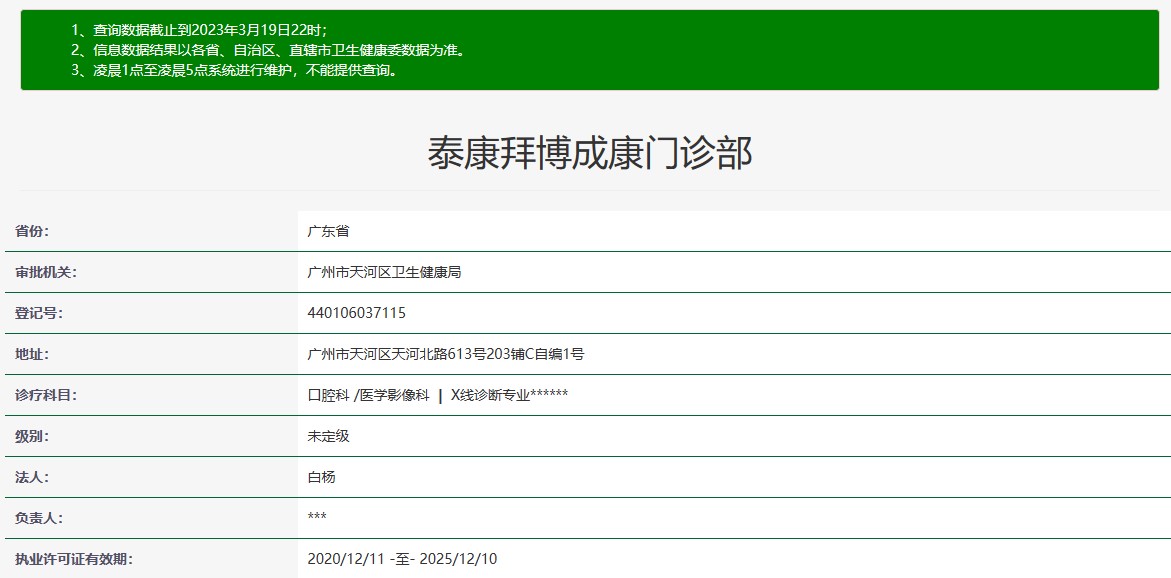This screenshot has width=1171, height=578.
Task: Select the value 未定级
Action: tap(328, 436)
